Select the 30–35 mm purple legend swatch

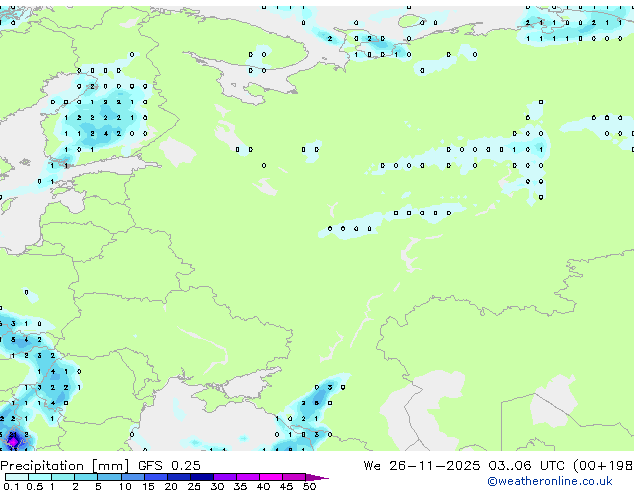pos(225,477)
